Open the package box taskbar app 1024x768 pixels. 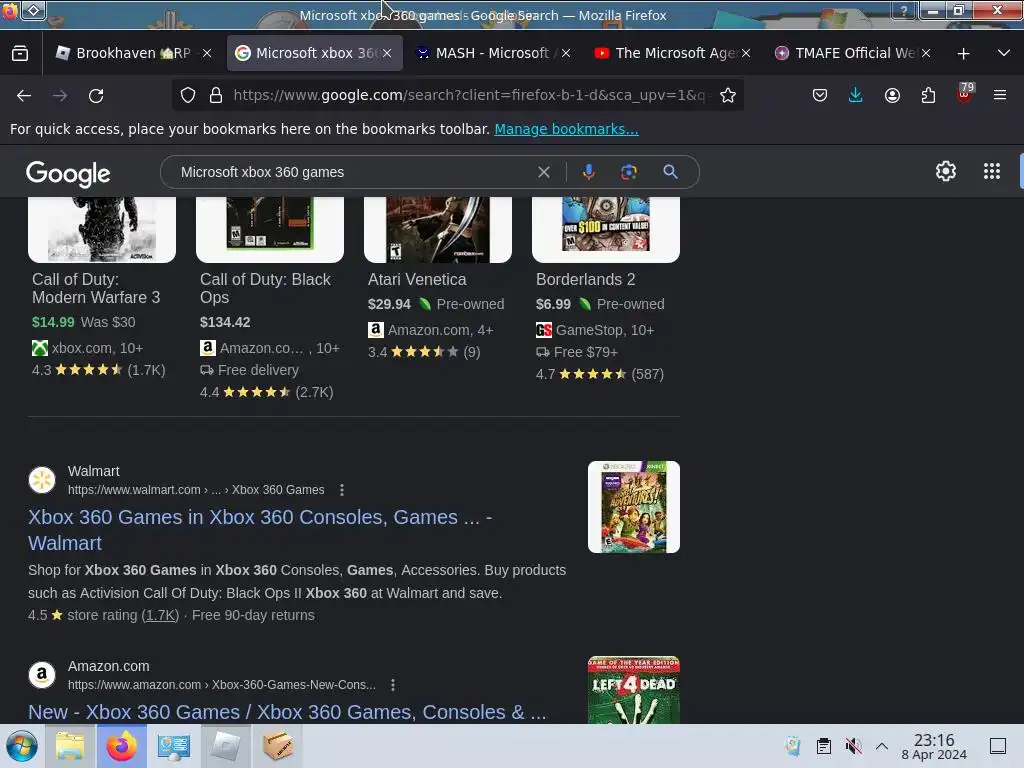[x=278, y=746]
